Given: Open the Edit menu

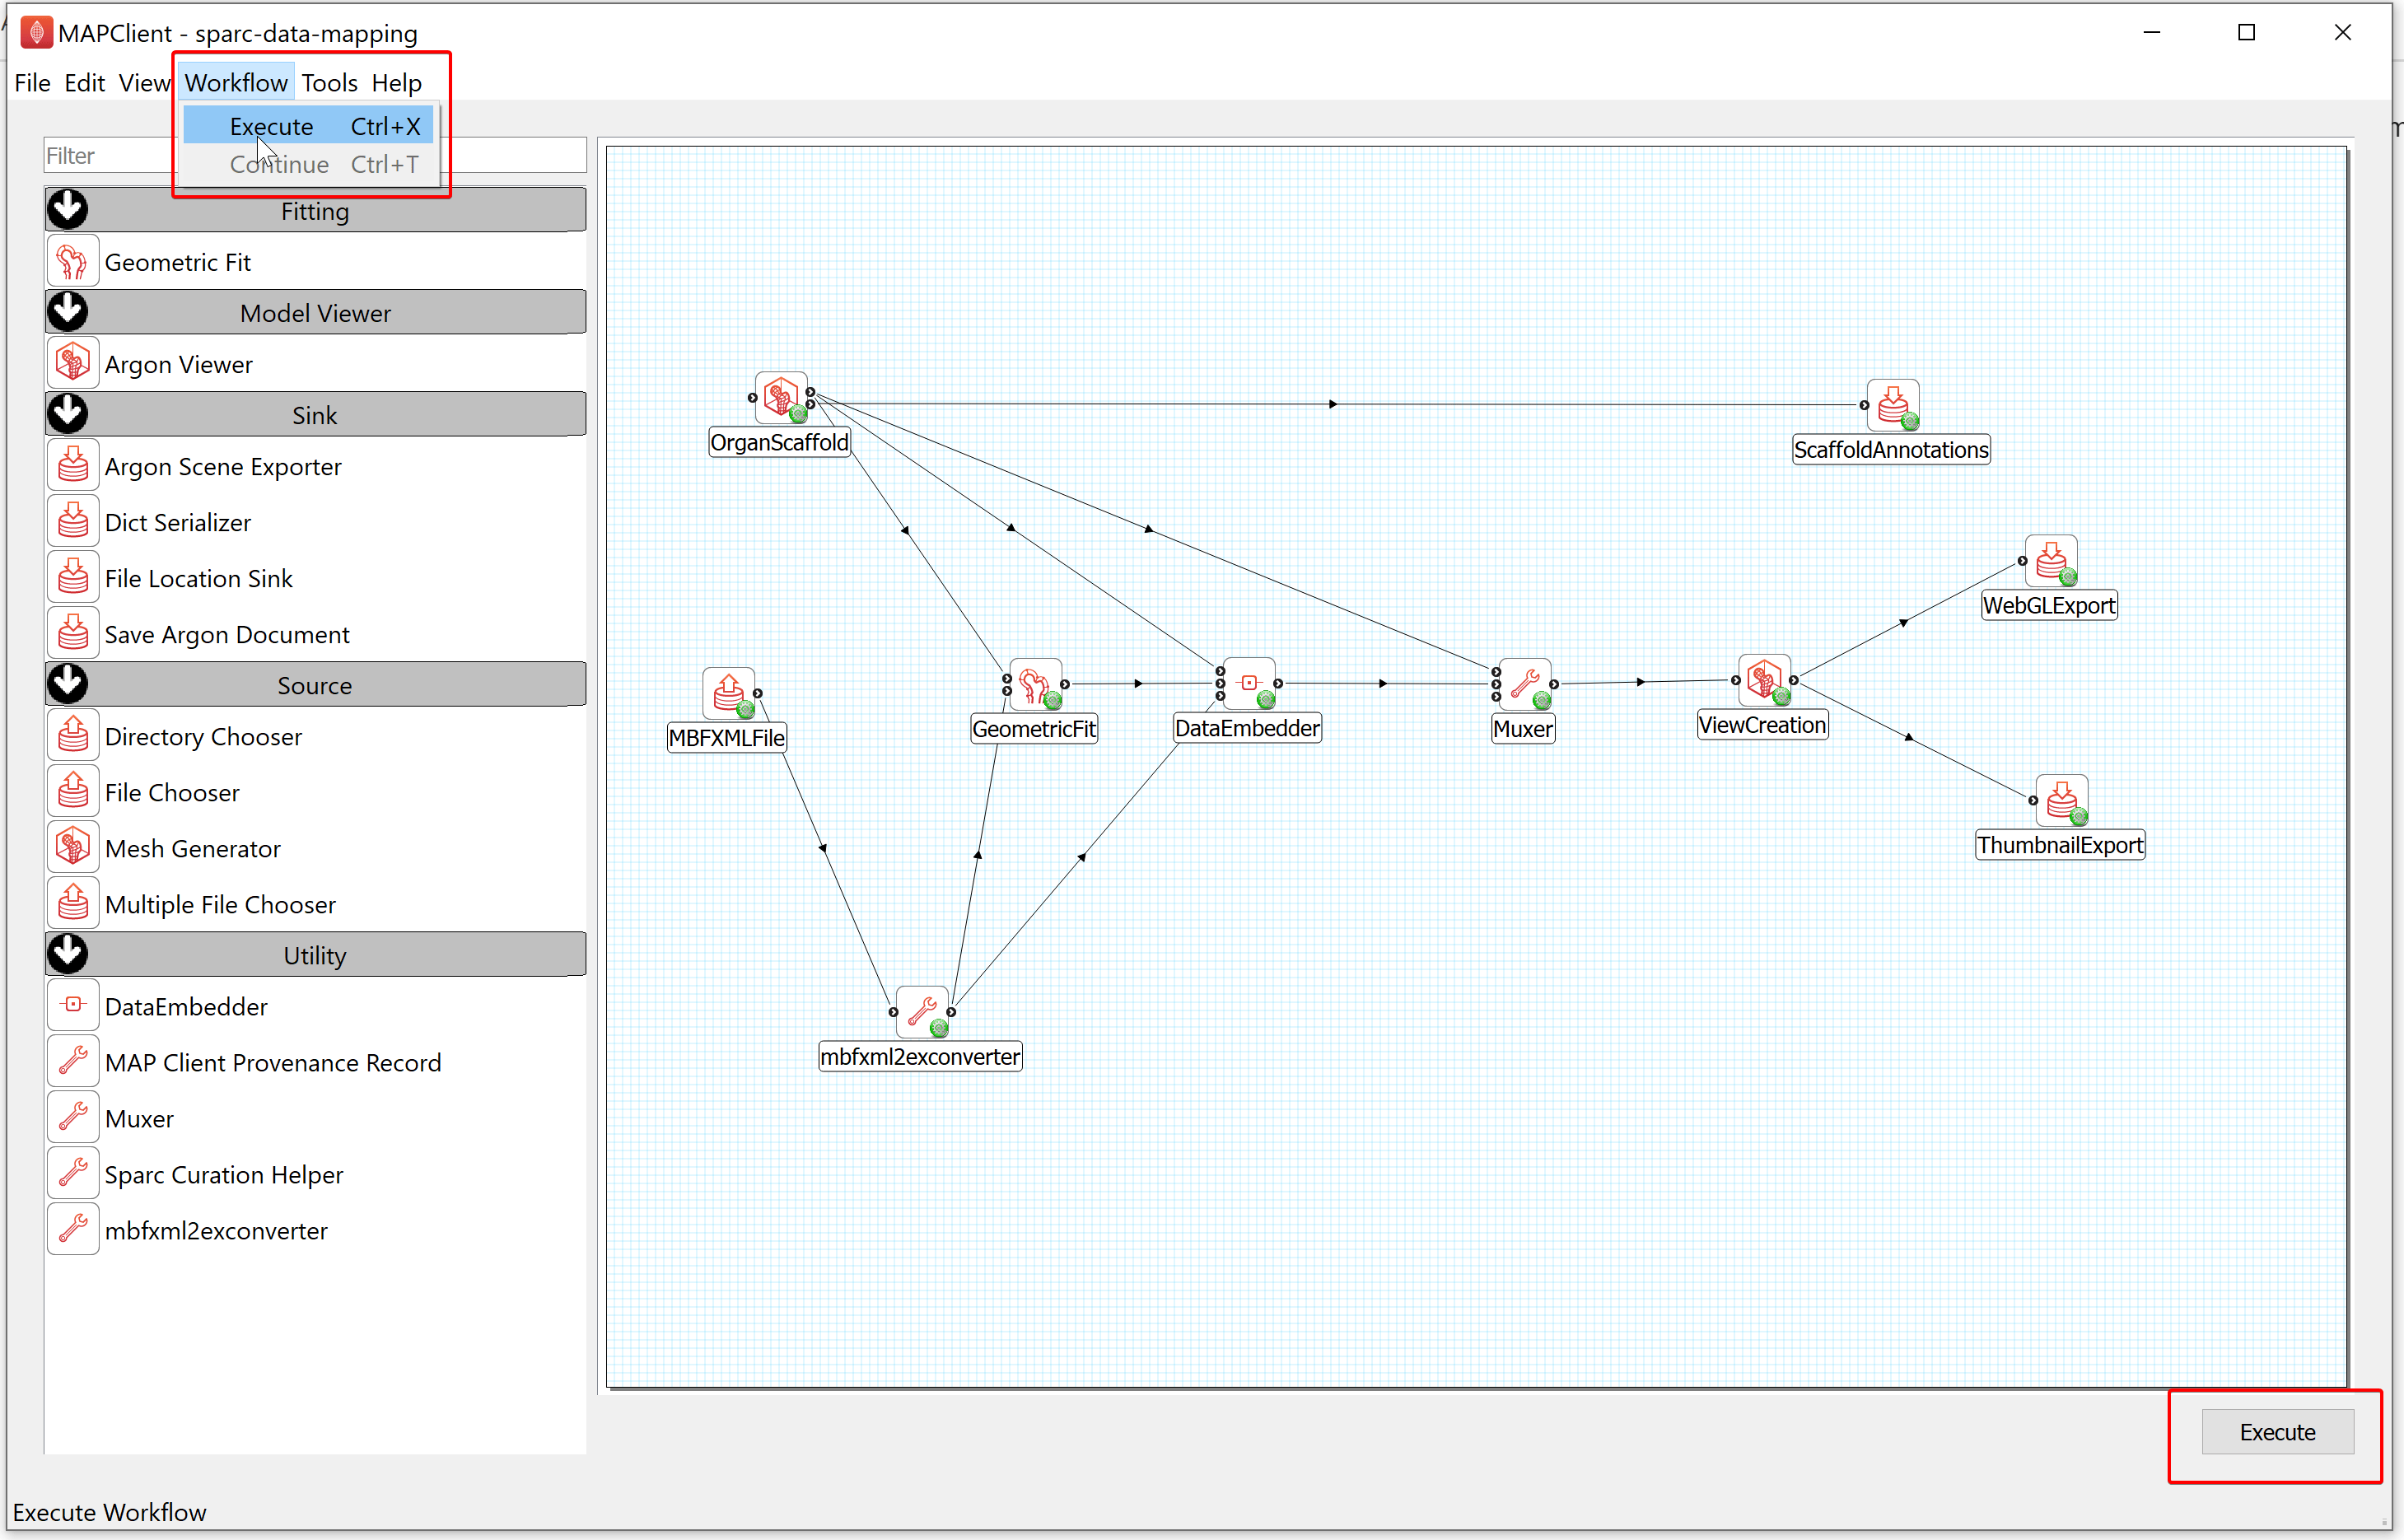Looking at the screenshot, I should pyautogui.click(x=85, y=82).
